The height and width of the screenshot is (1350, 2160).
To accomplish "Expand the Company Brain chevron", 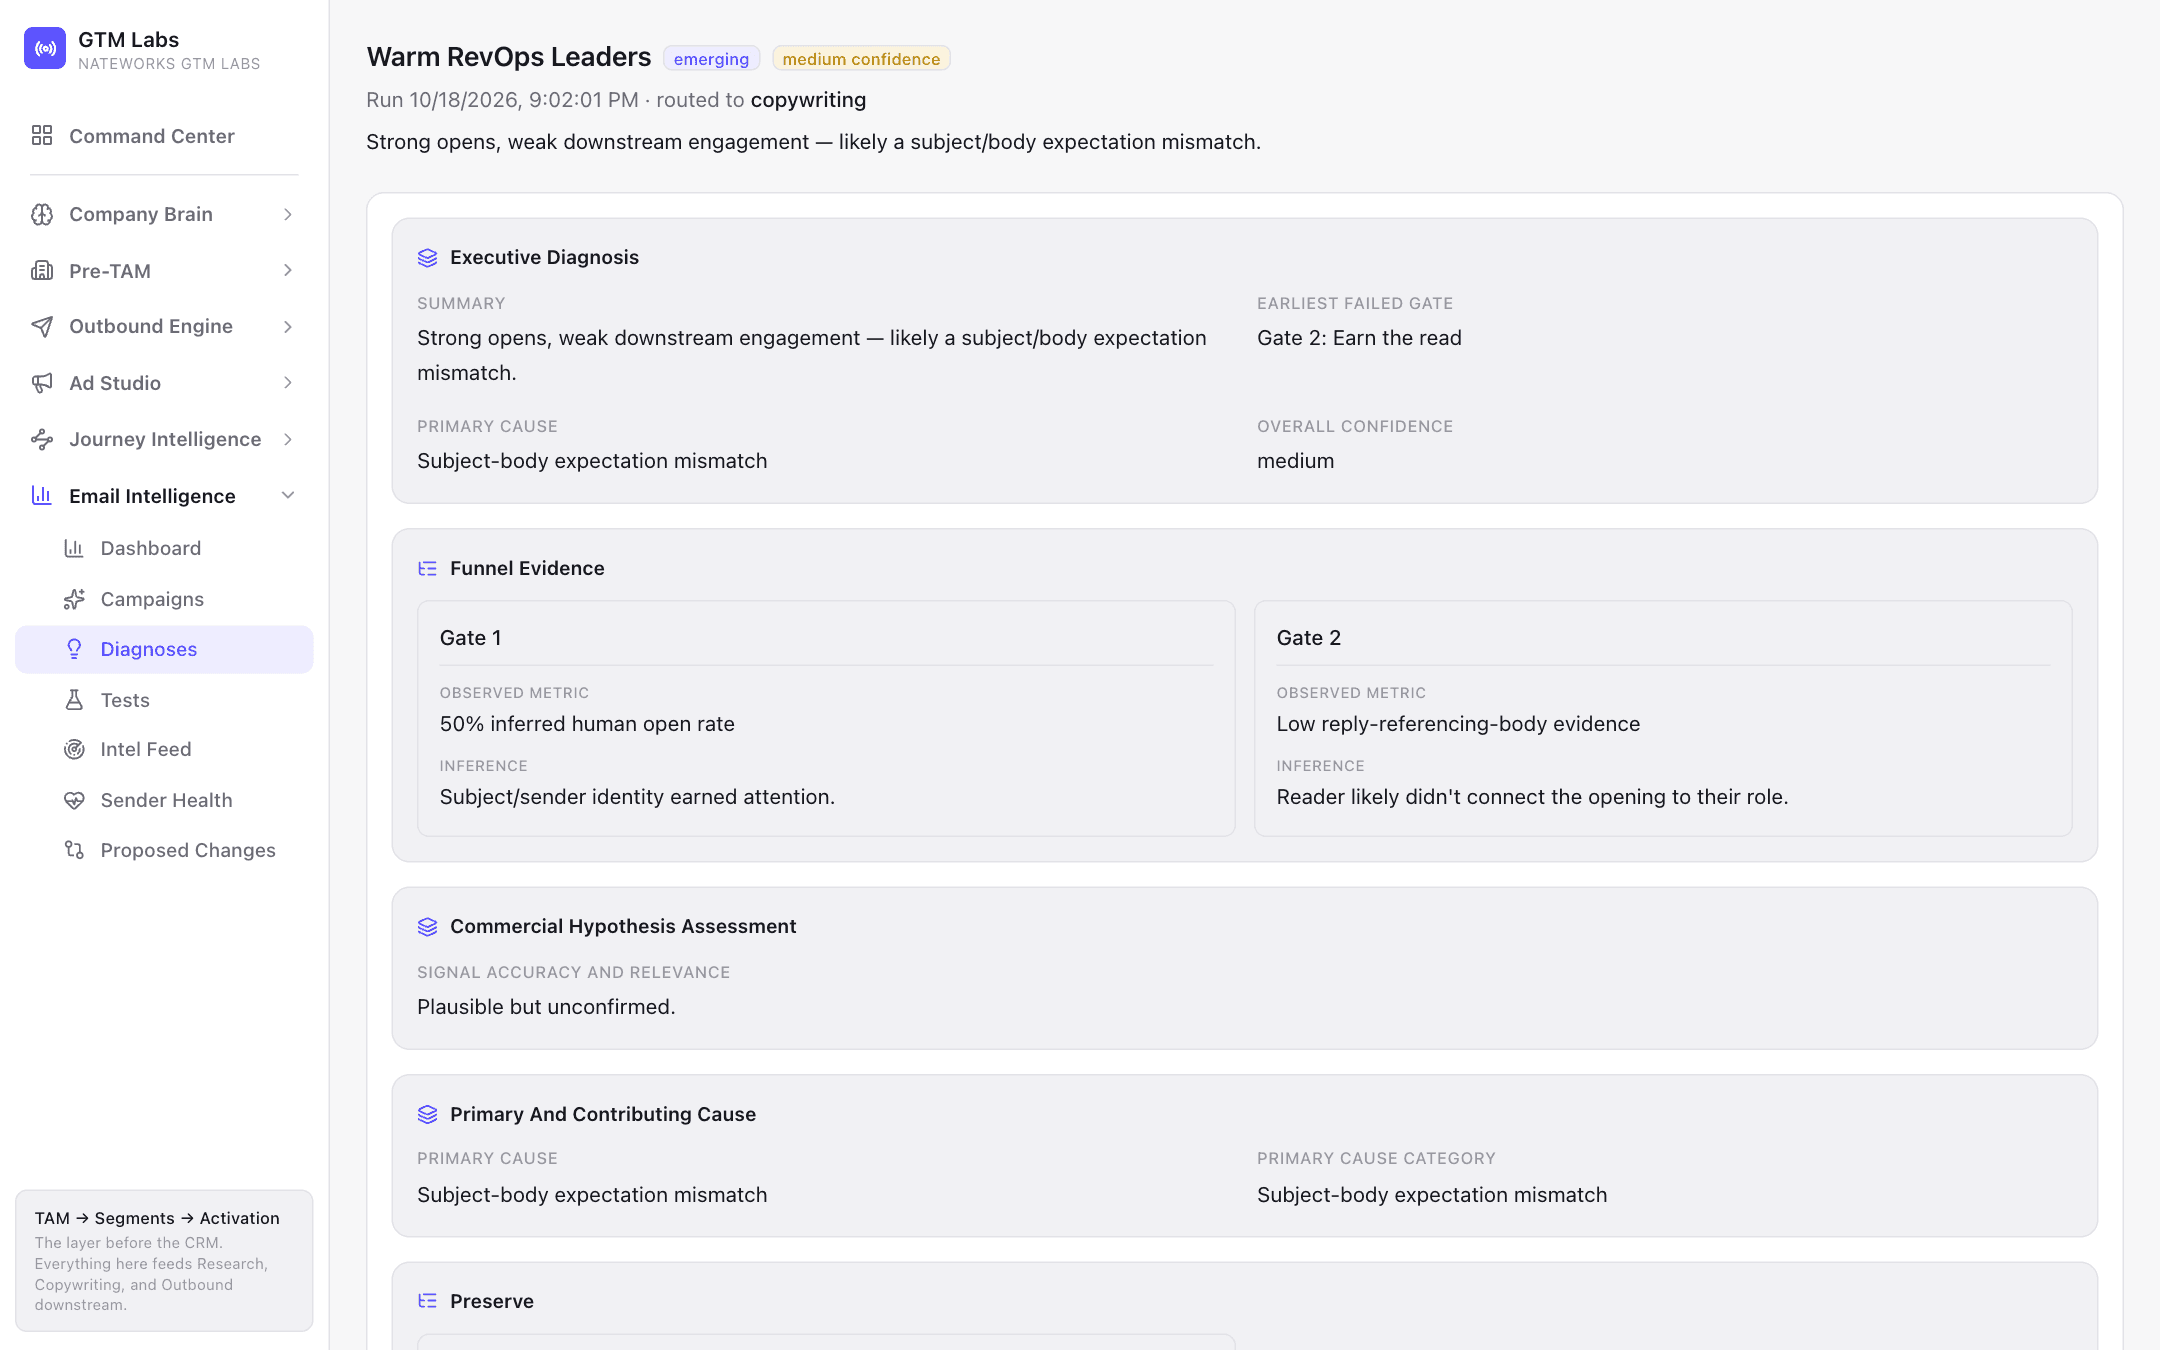I will 288,214.
